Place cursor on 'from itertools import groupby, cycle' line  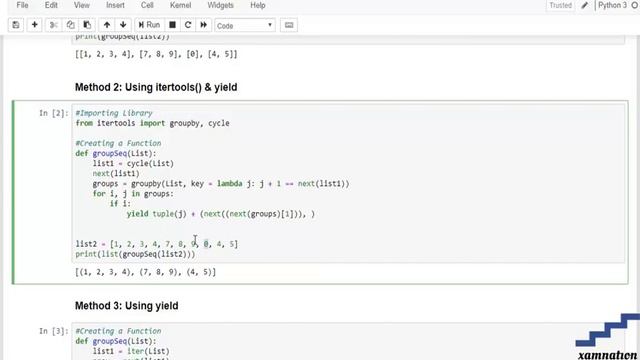pos(152,123)
